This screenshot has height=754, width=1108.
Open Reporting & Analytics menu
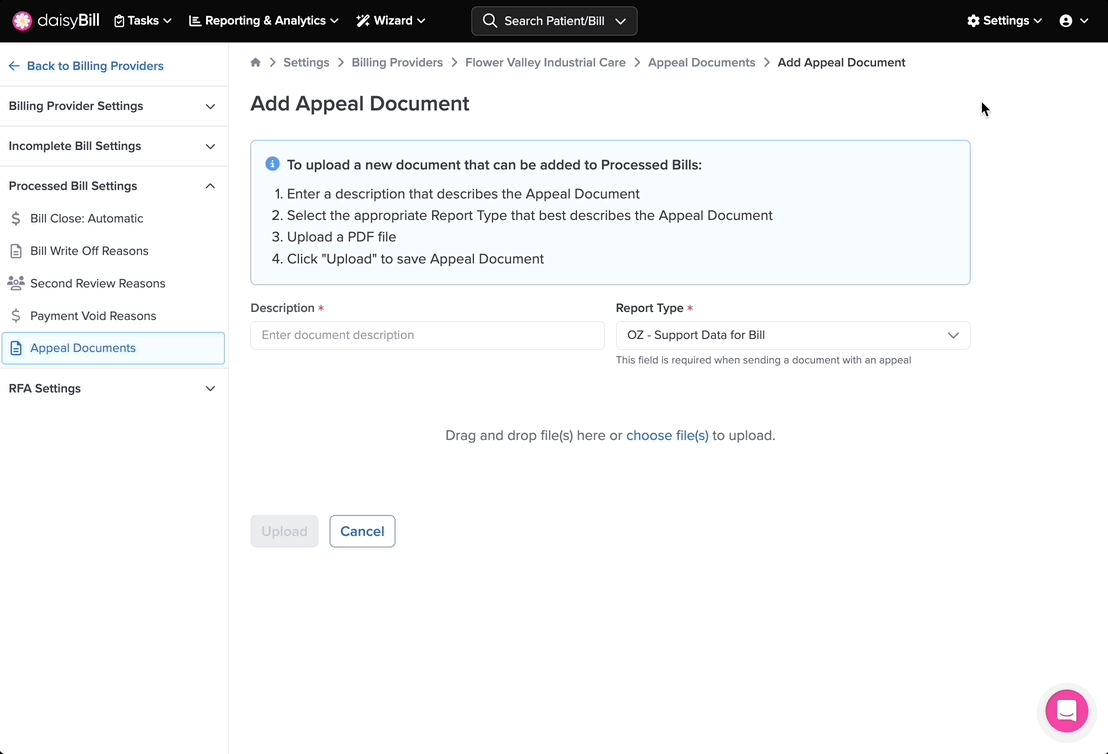coord(264,21)
